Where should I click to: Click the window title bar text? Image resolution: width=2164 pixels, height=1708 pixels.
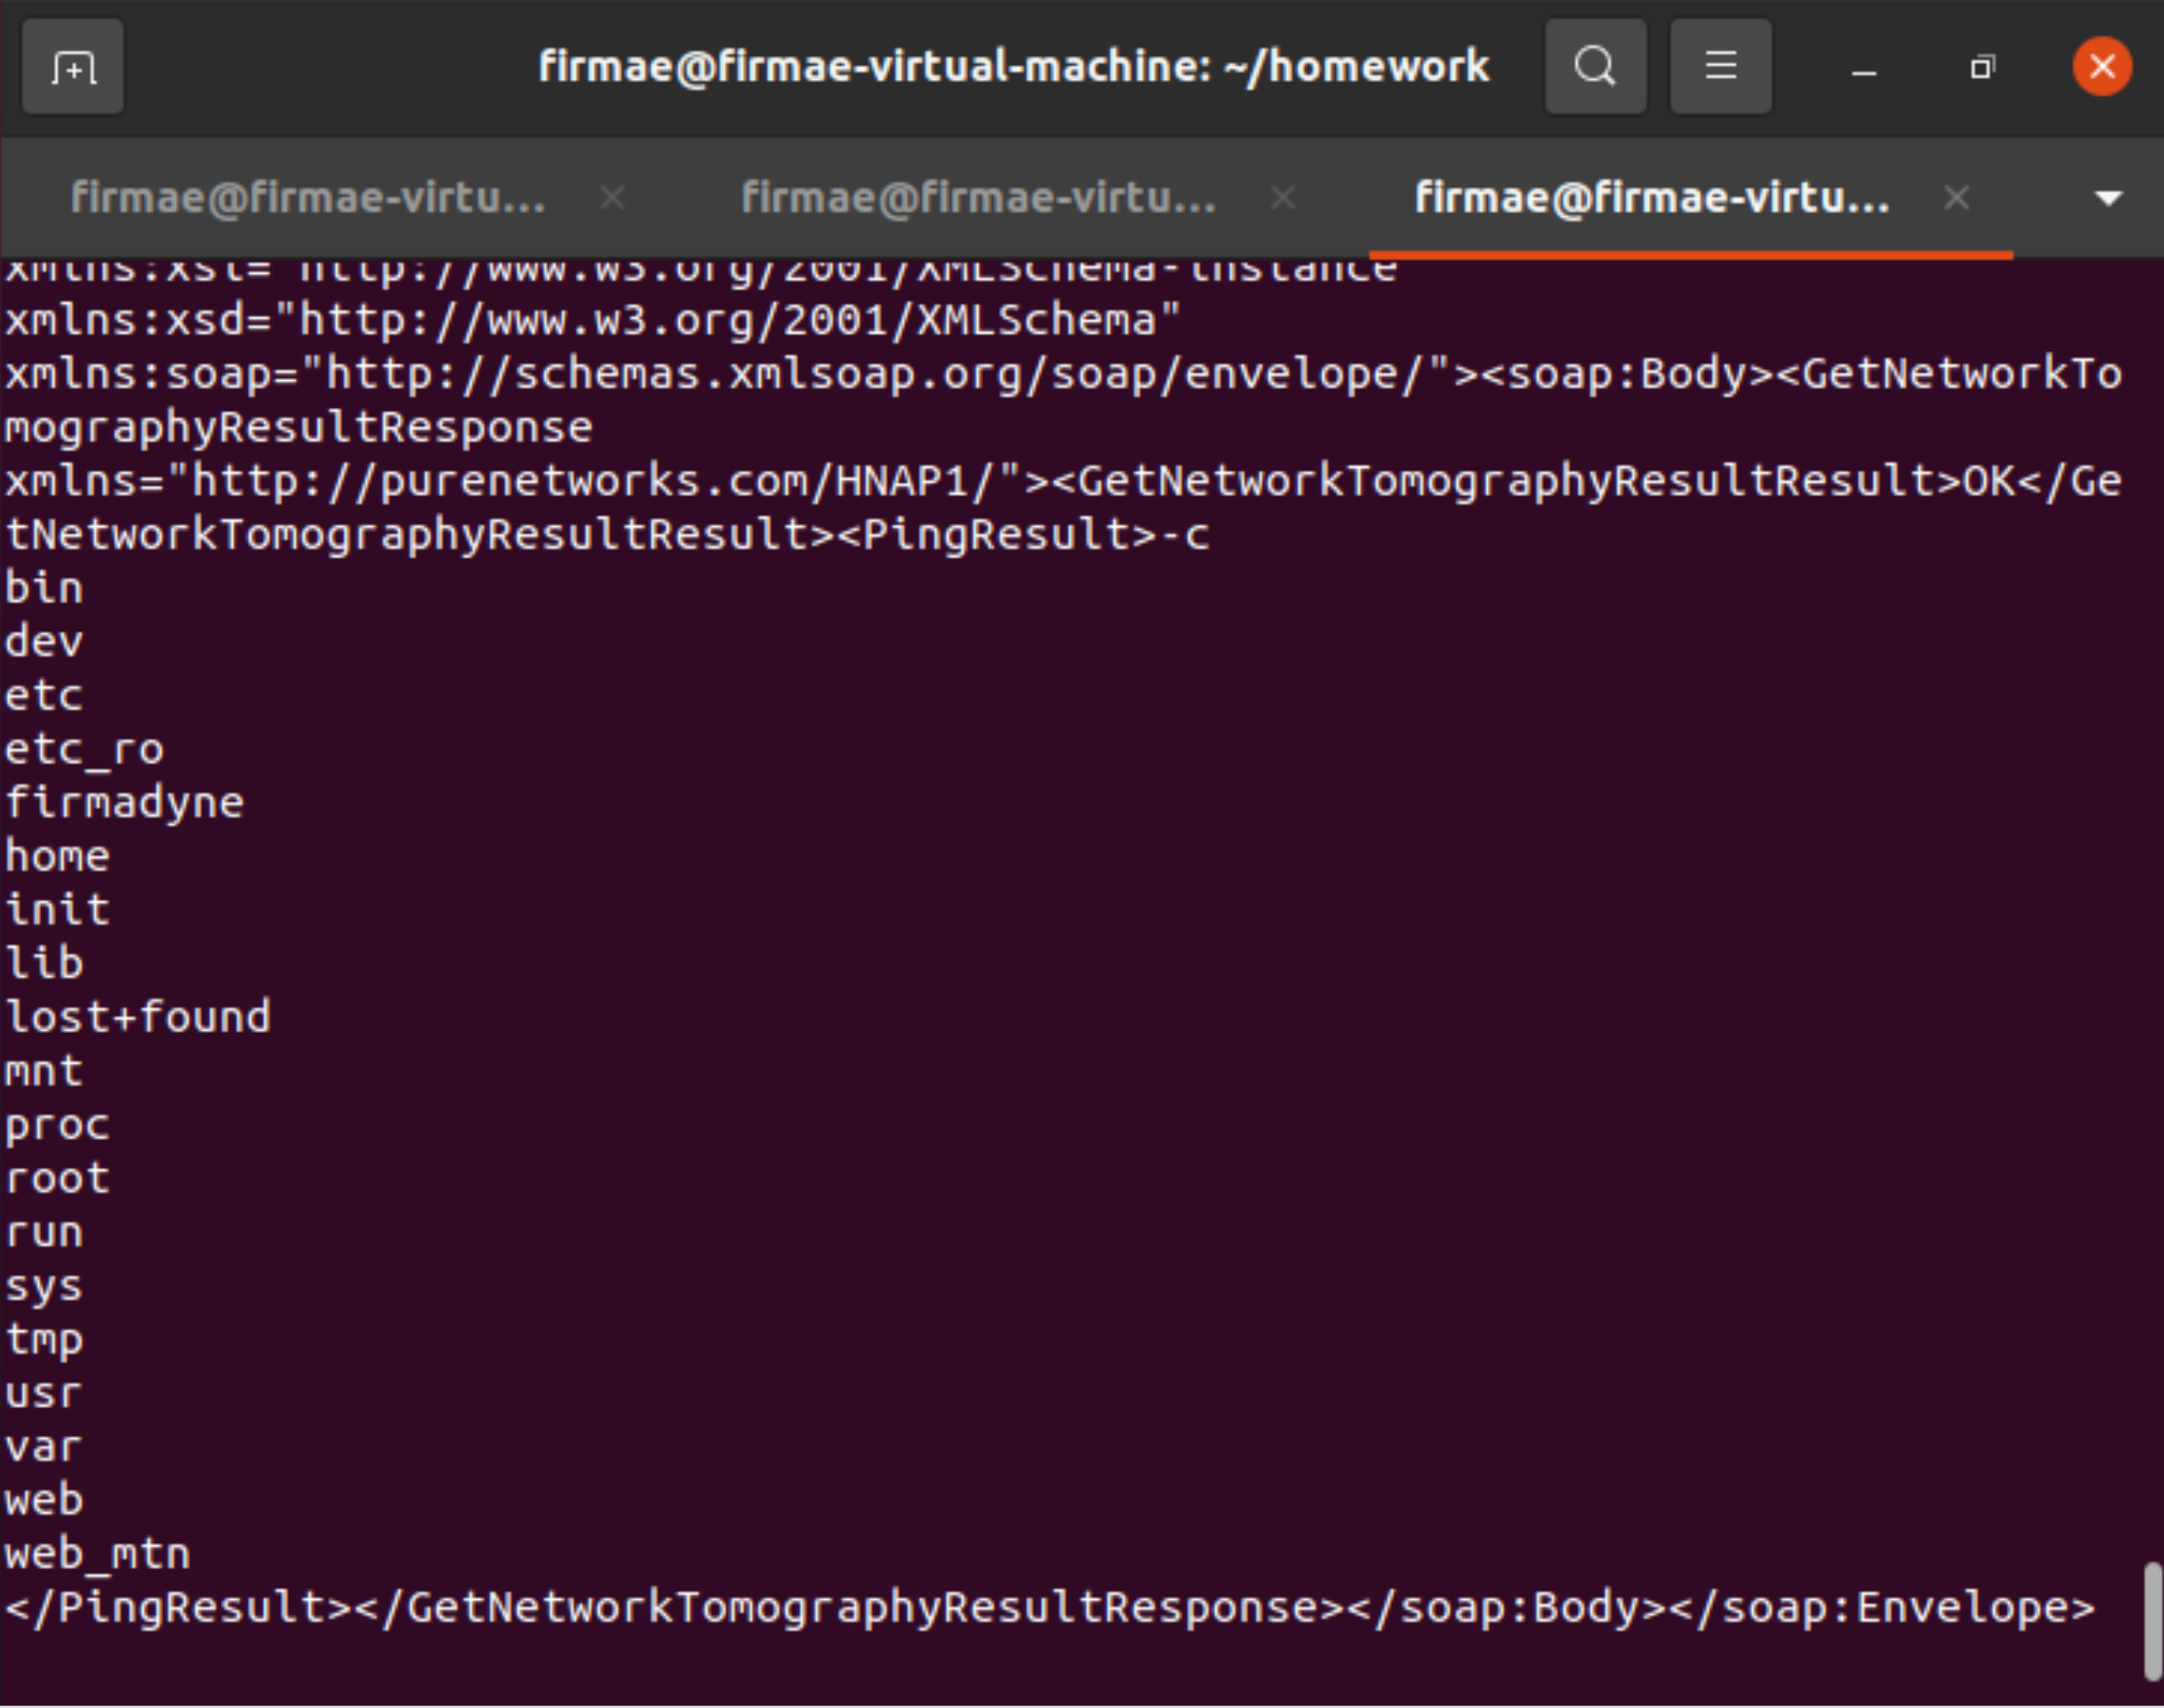1013,67
